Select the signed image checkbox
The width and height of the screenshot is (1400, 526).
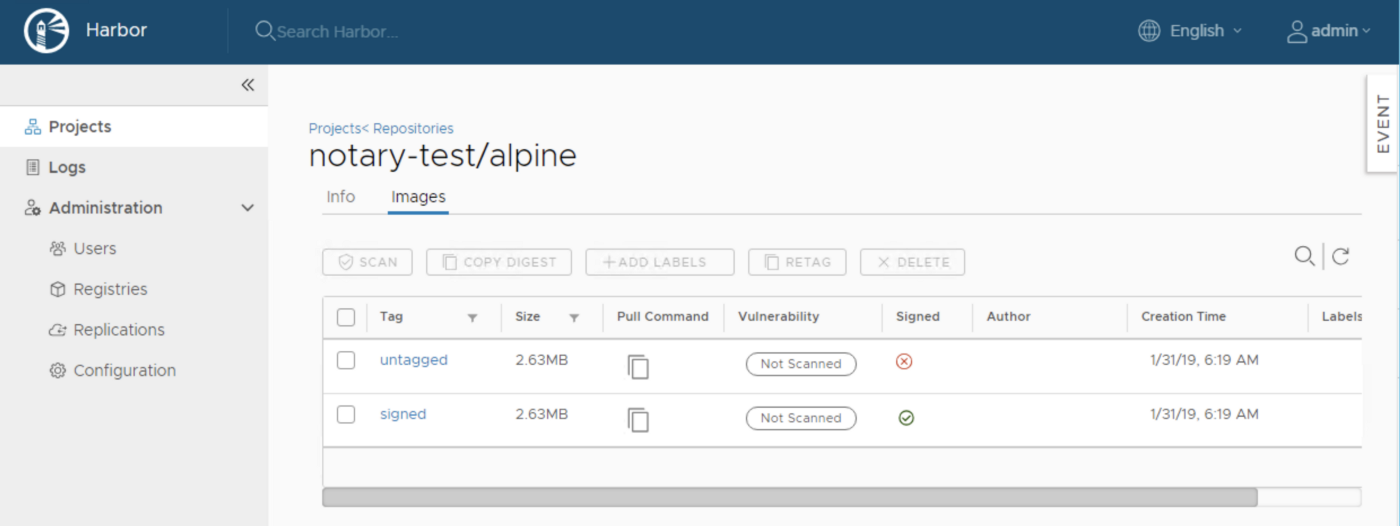pyautogui.click(x=346, y=414)
